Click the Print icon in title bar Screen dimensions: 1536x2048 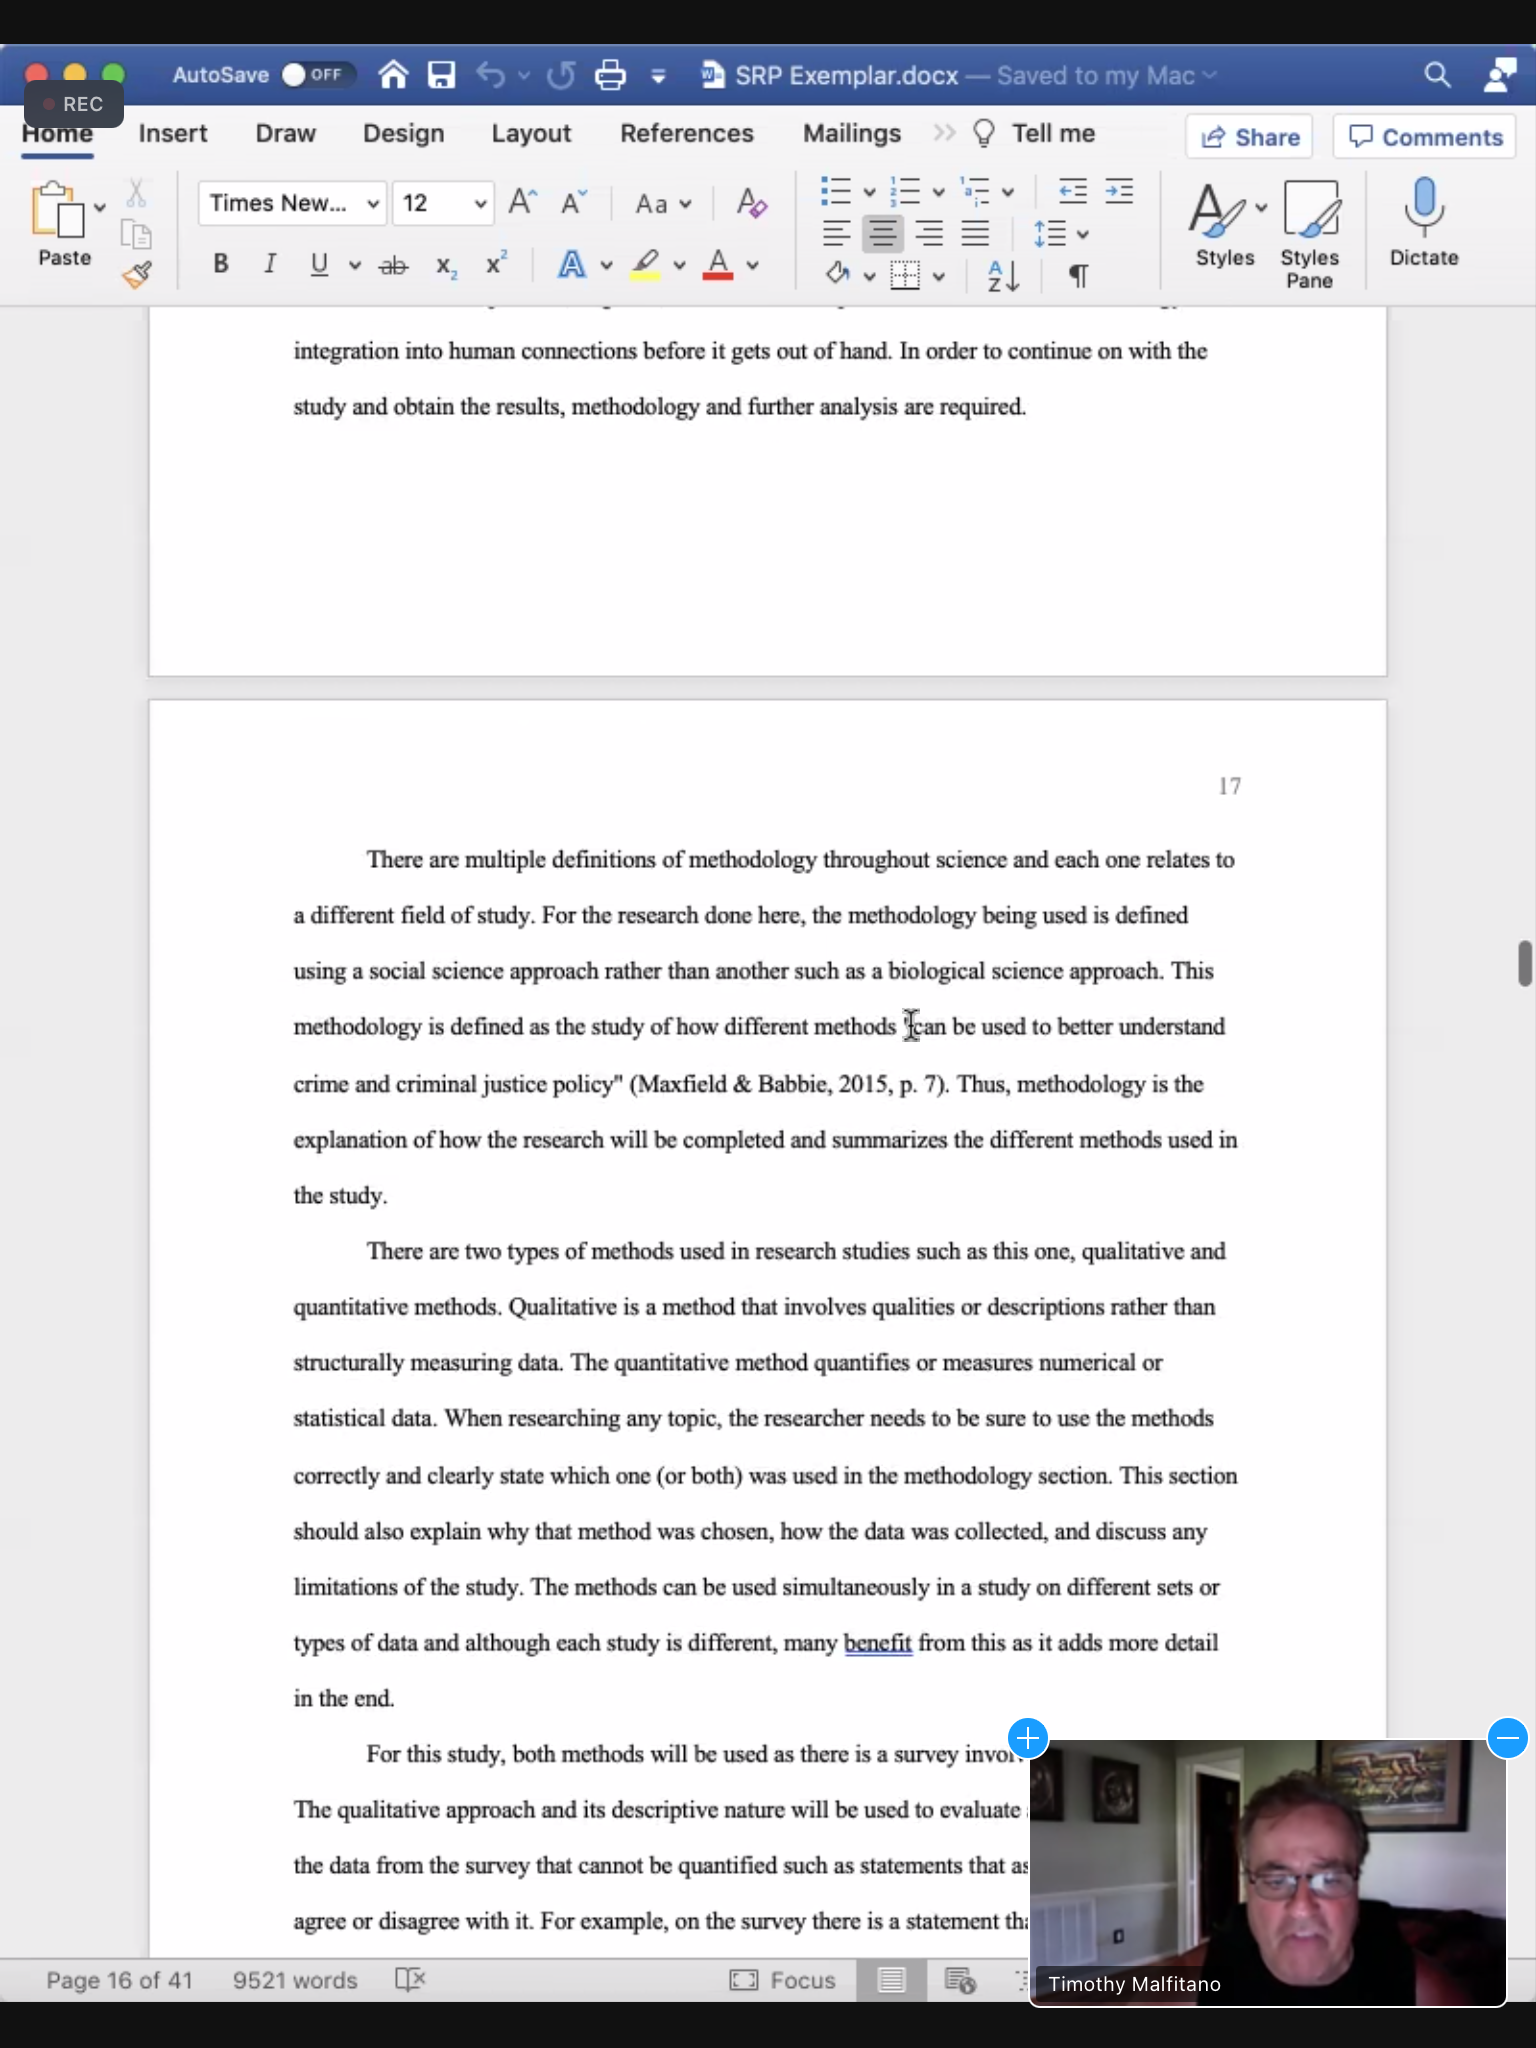point(610,75)
